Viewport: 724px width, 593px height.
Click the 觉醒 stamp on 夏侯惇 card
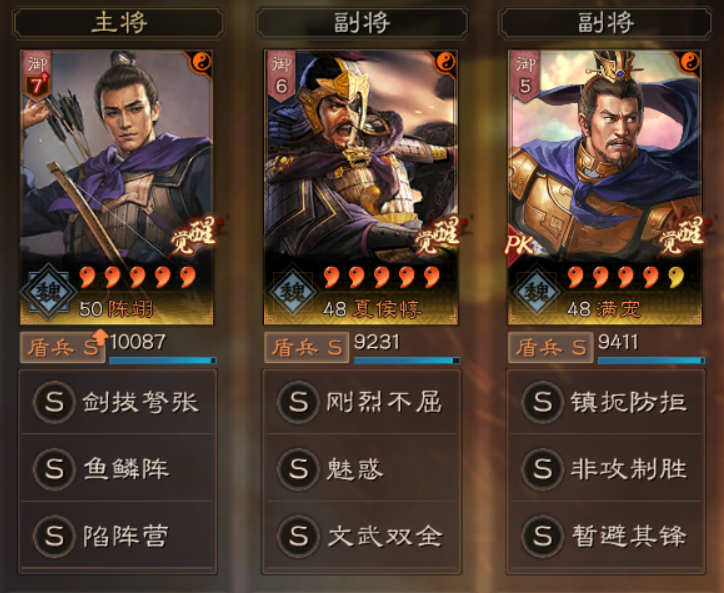(x=439, y=235)
